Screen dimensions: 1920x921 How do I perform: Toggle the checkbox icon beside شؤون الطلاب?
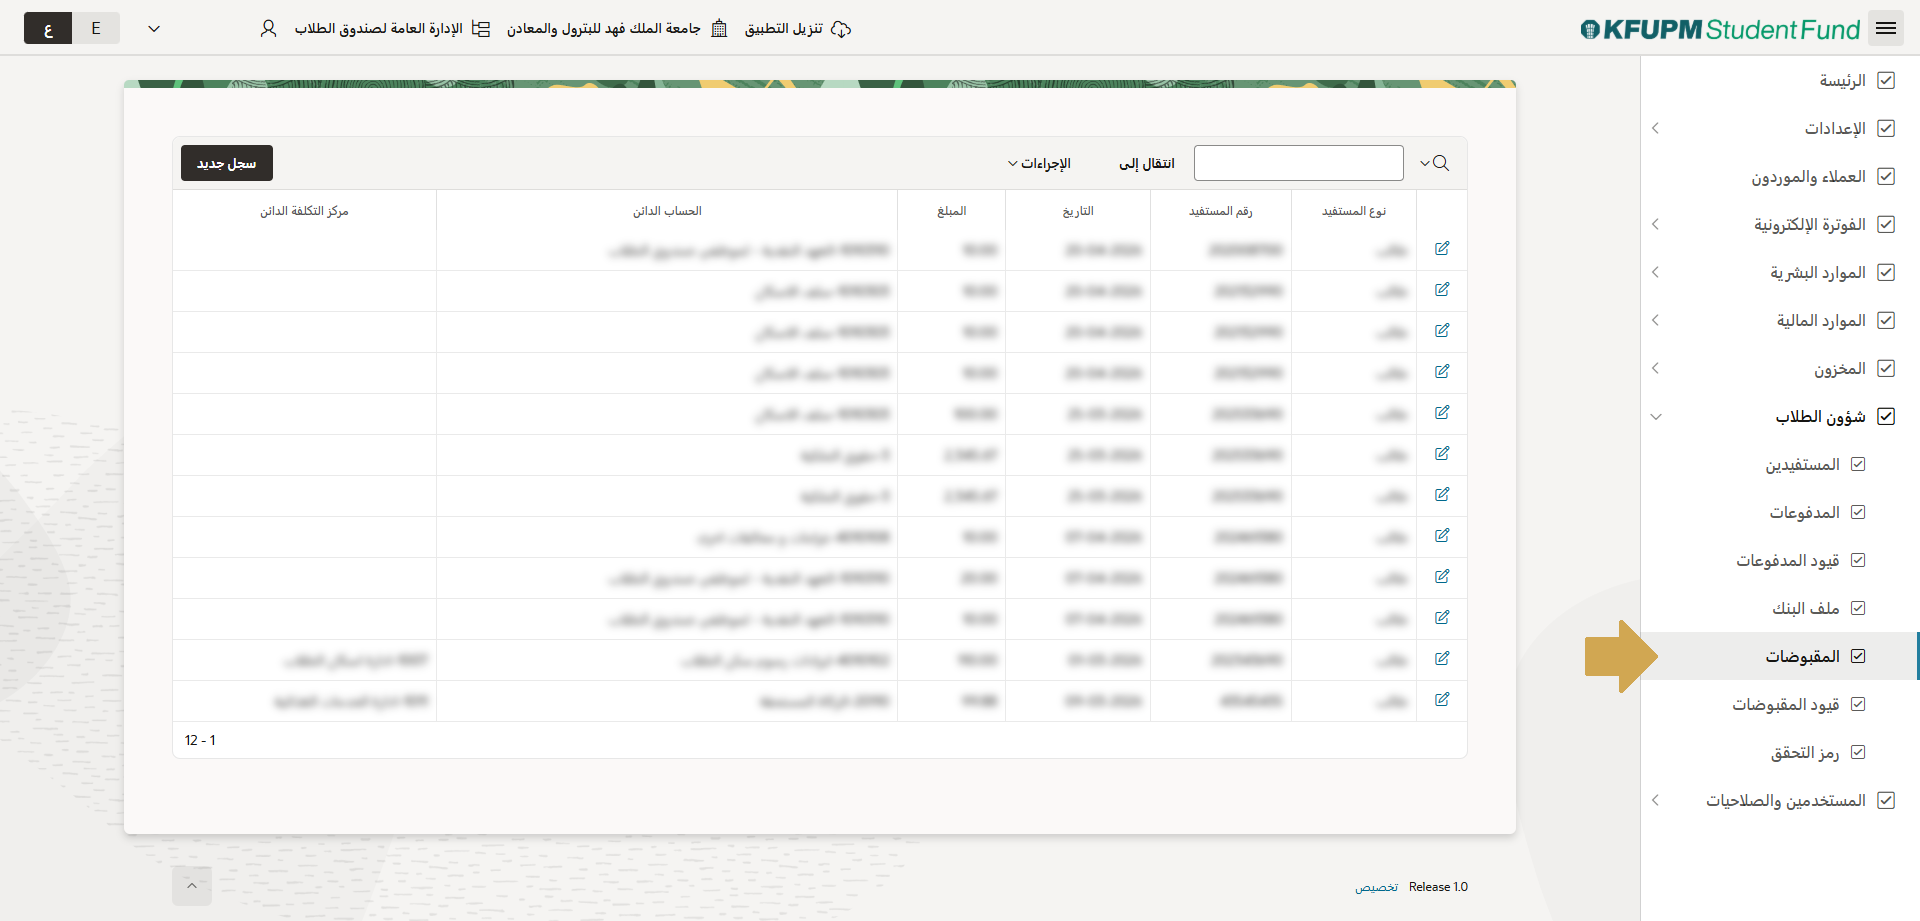[x=1886, y=416]
